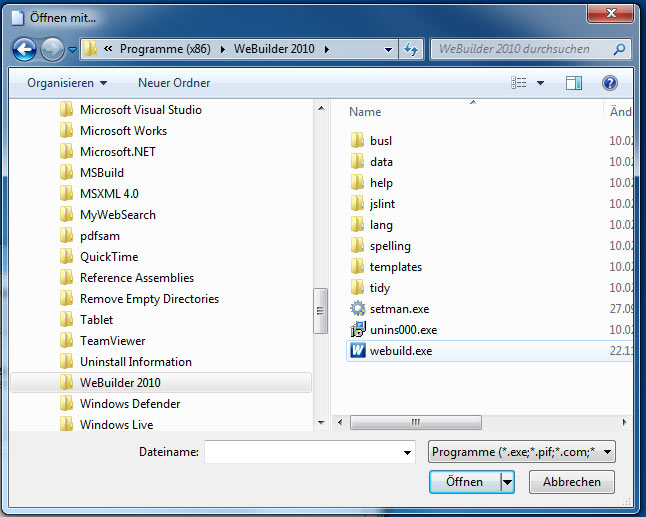Sort by the Name column header
The height and width of the screenshot is (517, 646).
click(x=365, y=112)
